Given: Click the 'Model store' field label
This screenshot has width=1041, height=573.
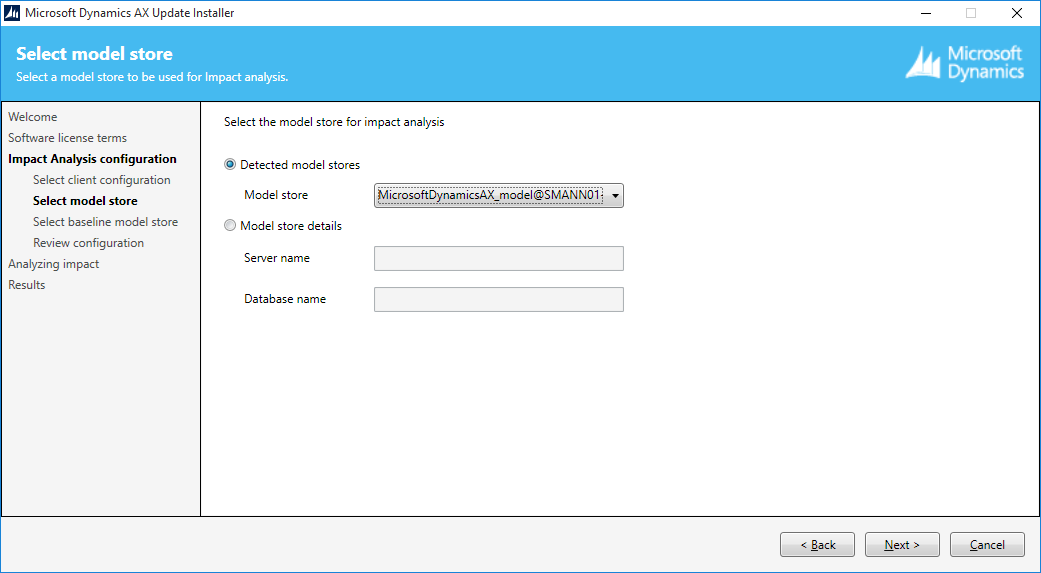Looking at the screenshot, I should [x=276, y=195].
